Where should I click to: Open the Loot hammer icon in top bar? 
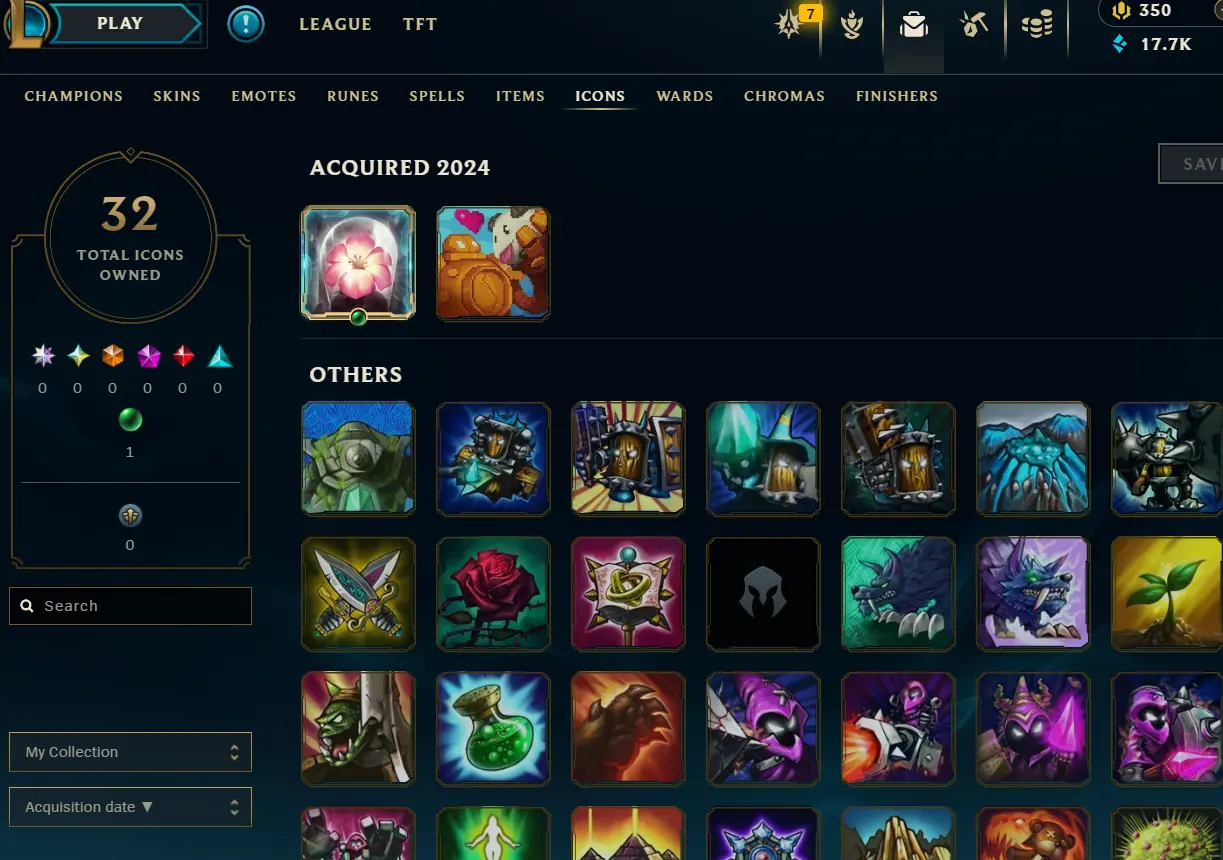coord(974,24)
